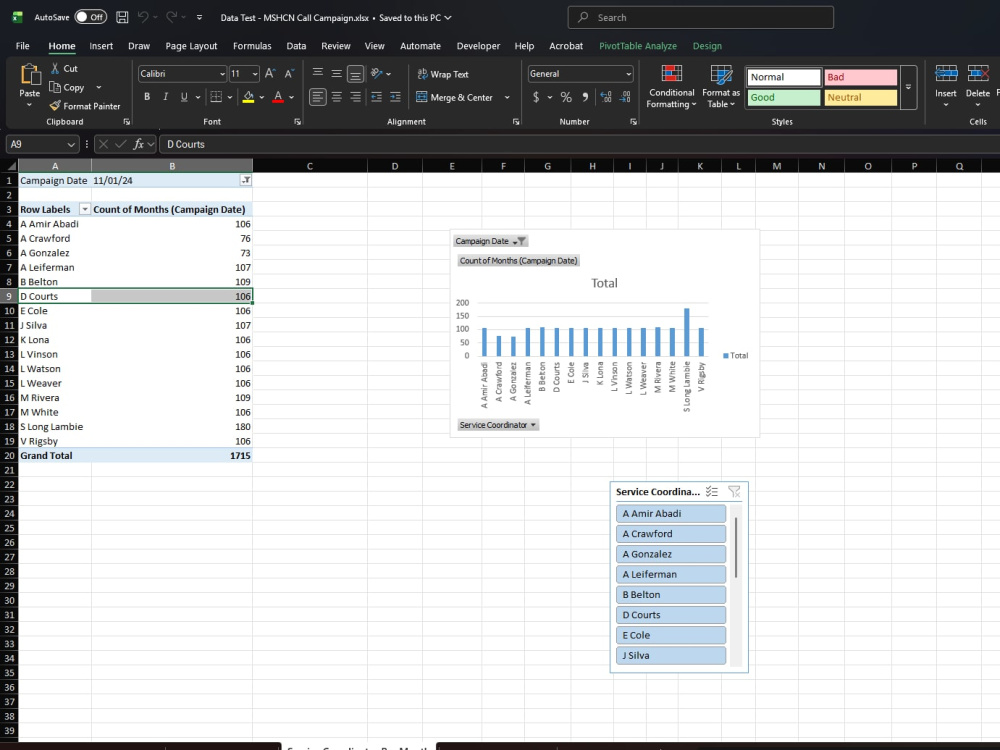Image resolution: width=1000 pixels, height=750 pixels.
Task: Click Increase Decimal icon
Action: click(x=606, y=97)
